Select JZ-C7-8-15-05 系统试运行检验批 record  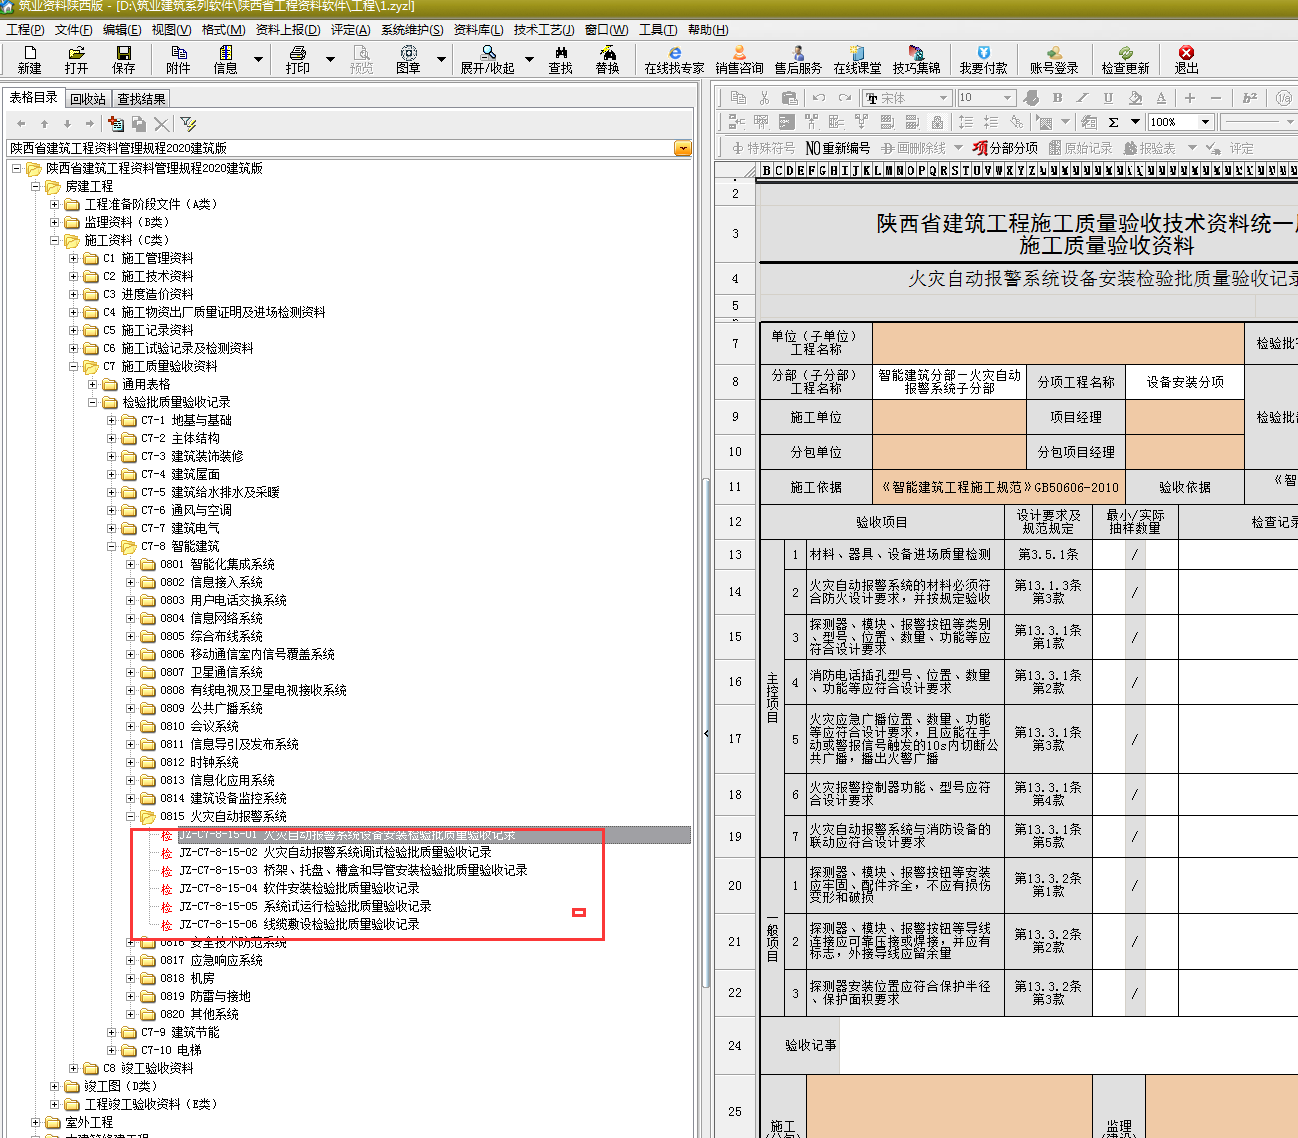point(305,906)
